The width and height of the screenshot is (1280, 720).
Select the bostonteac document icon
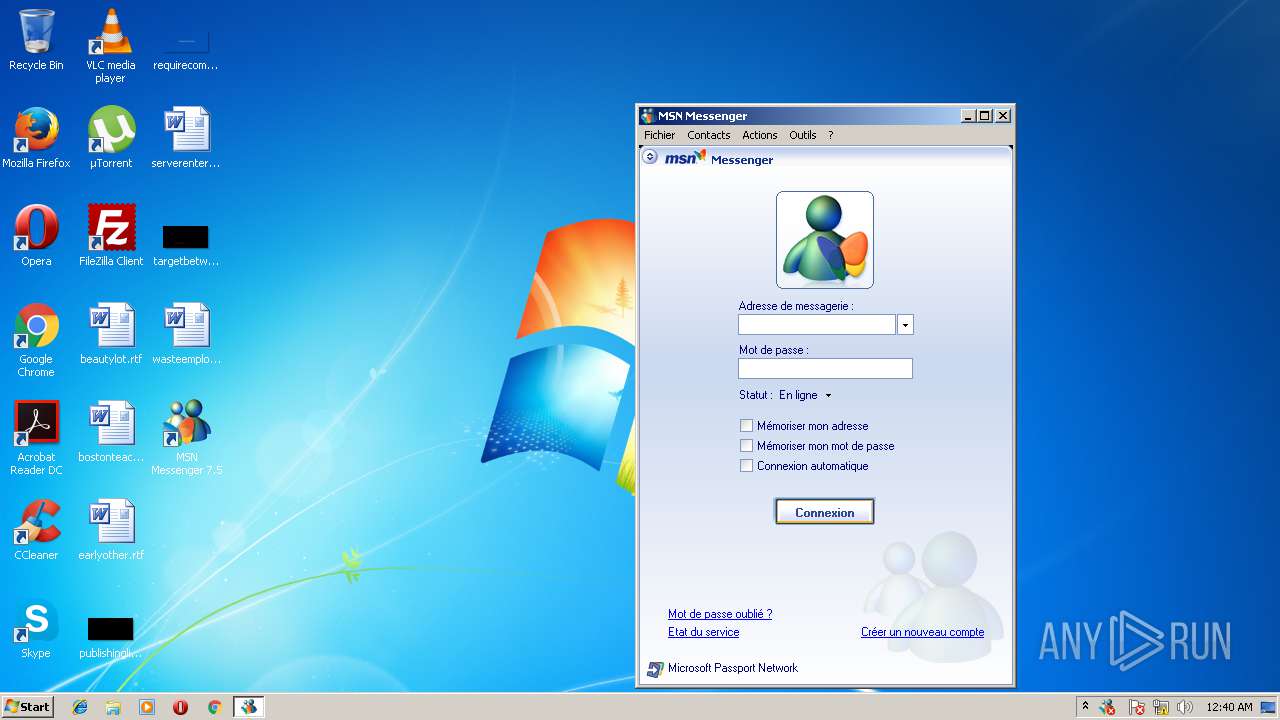(110, 432)
